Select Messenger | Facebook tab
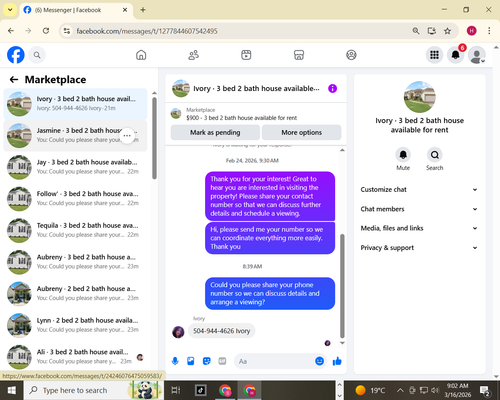The width and height of the screenshot is (500, 400). point(76,10)
